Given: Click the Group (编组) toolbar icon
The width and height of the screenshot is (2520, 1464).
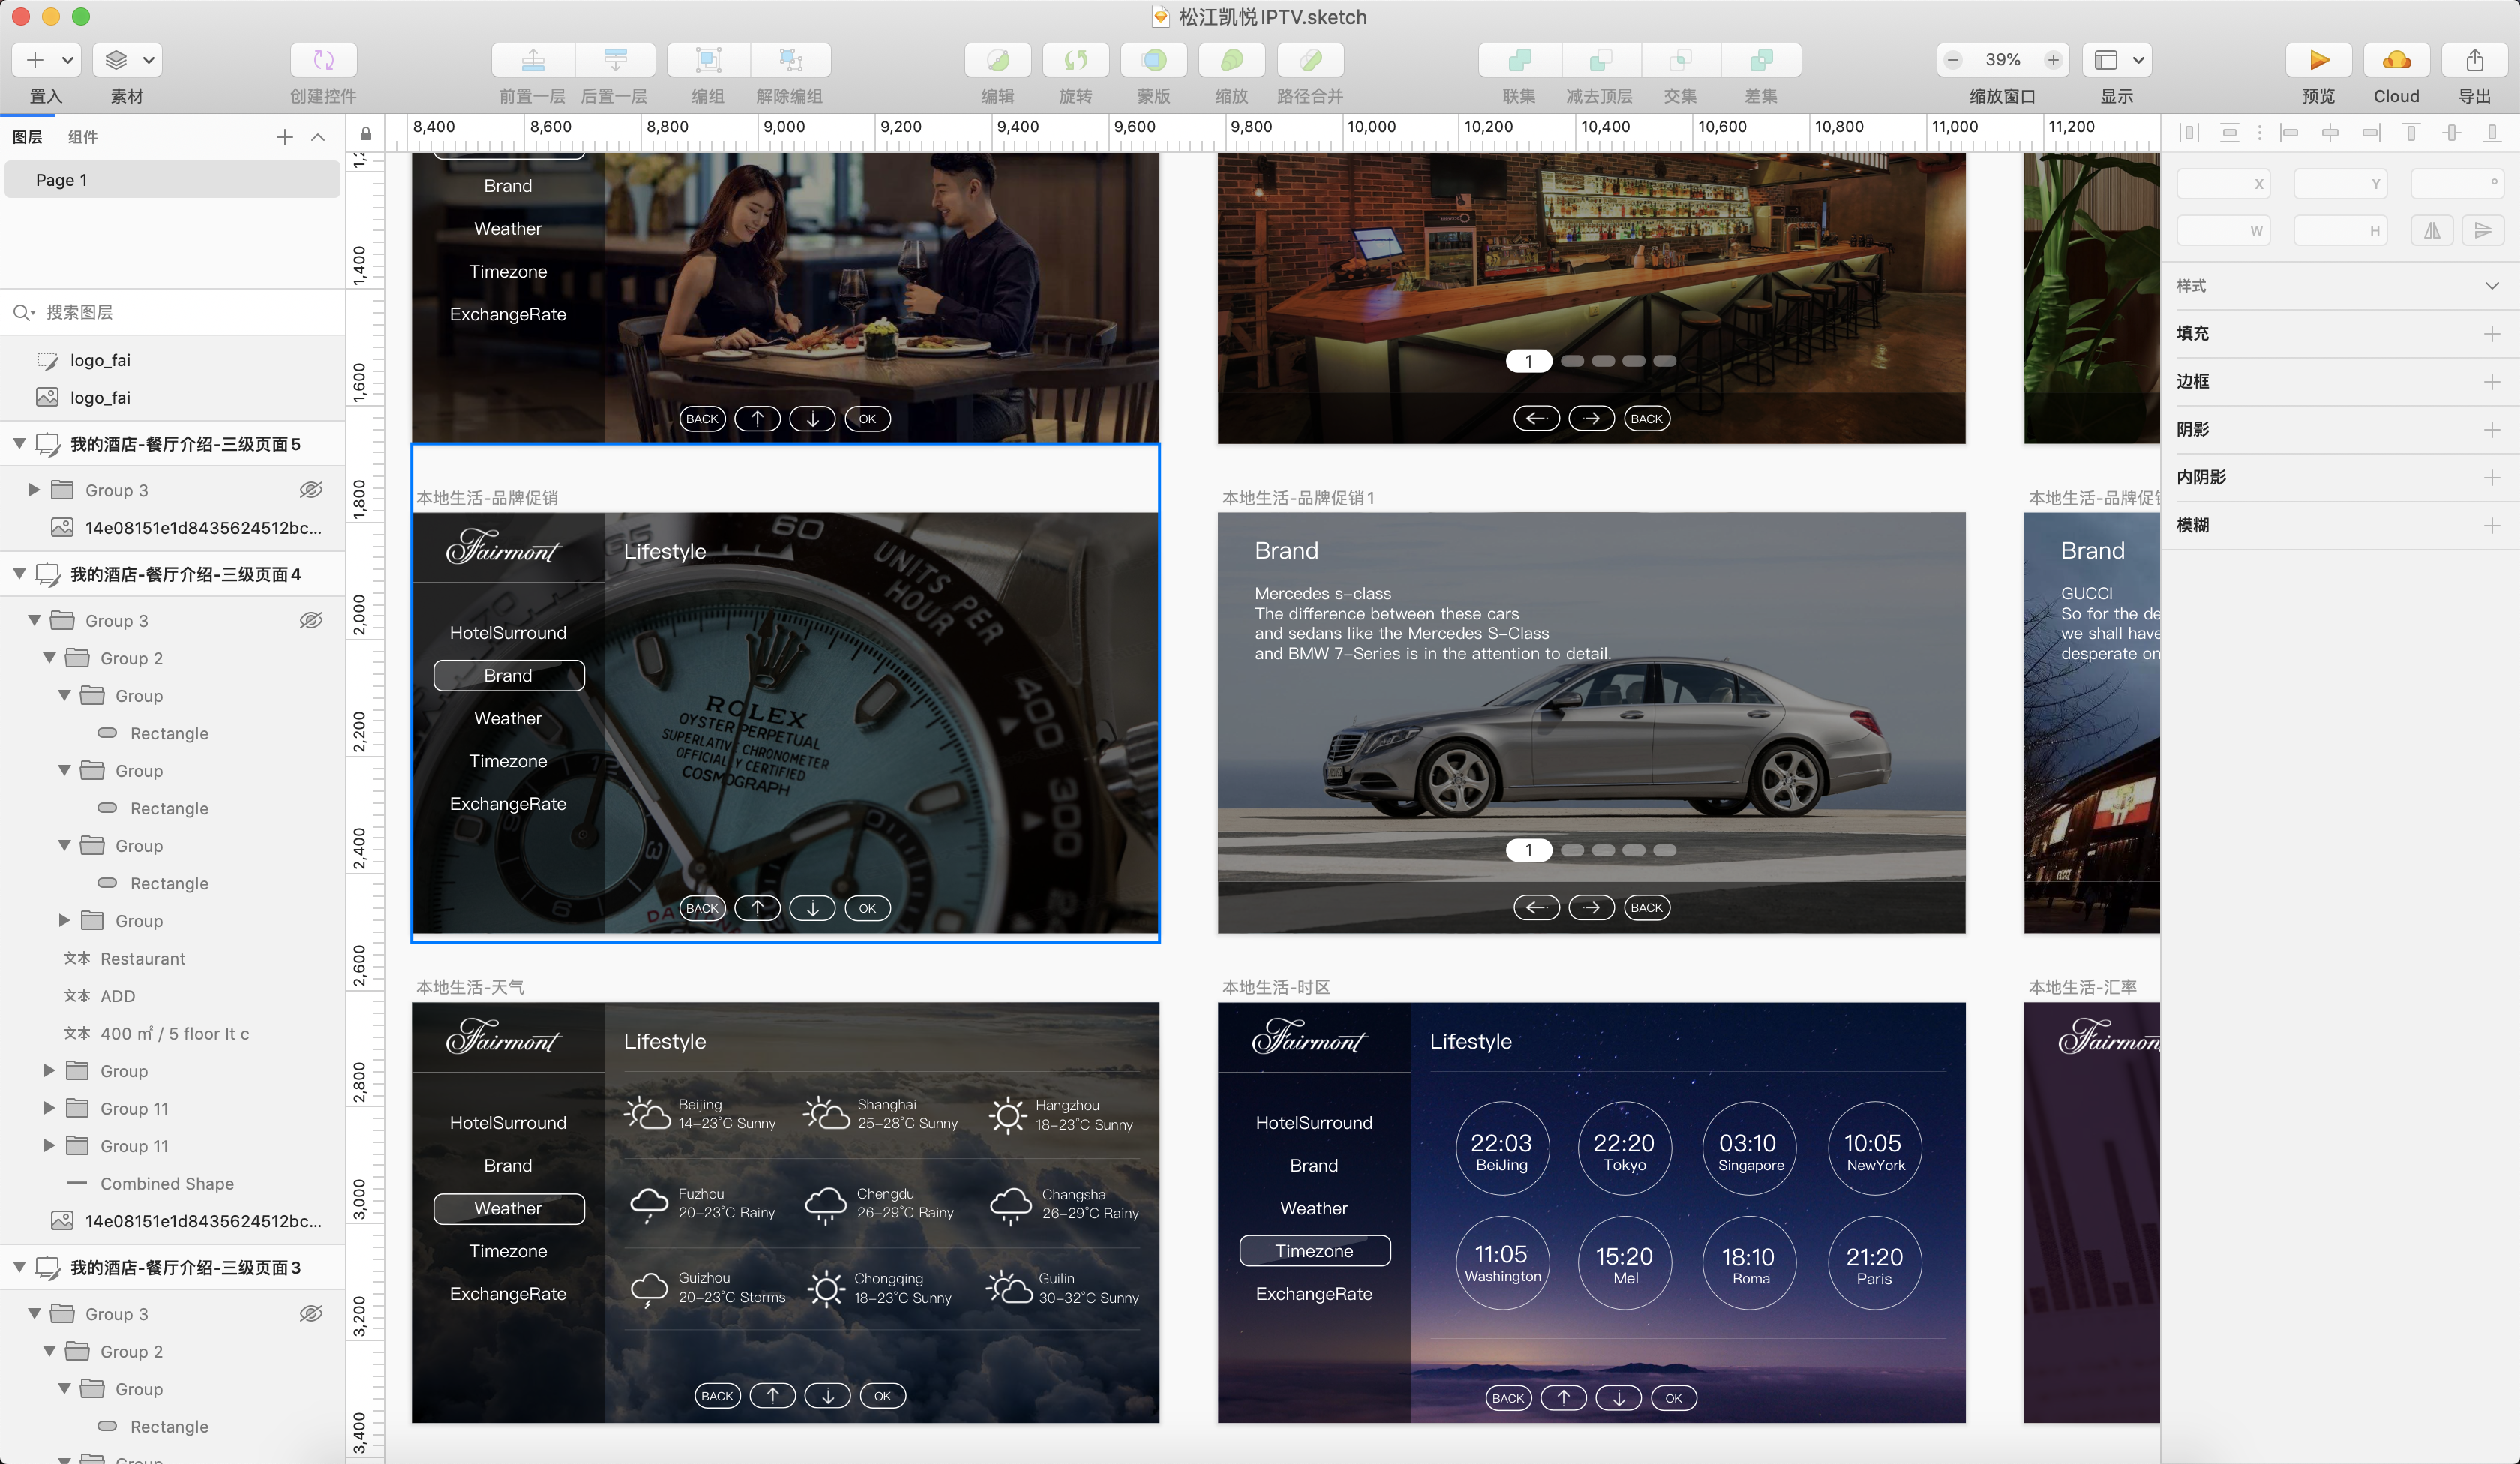Looking at the screenshot, I should tap(708, 60).
